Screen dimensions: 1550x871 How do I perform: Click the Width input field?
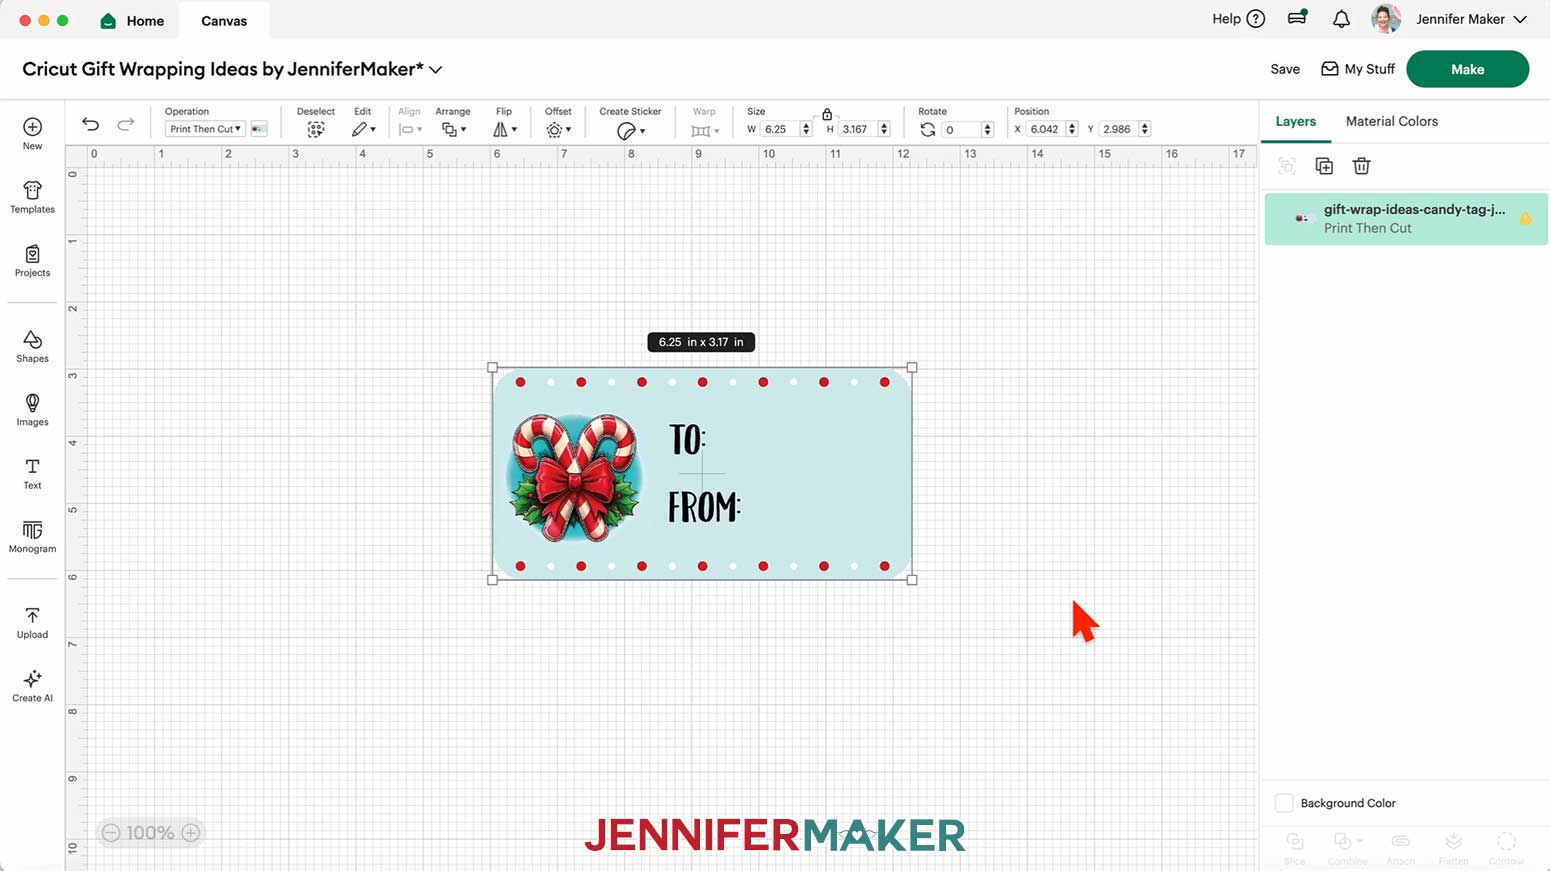coord(780,129)
